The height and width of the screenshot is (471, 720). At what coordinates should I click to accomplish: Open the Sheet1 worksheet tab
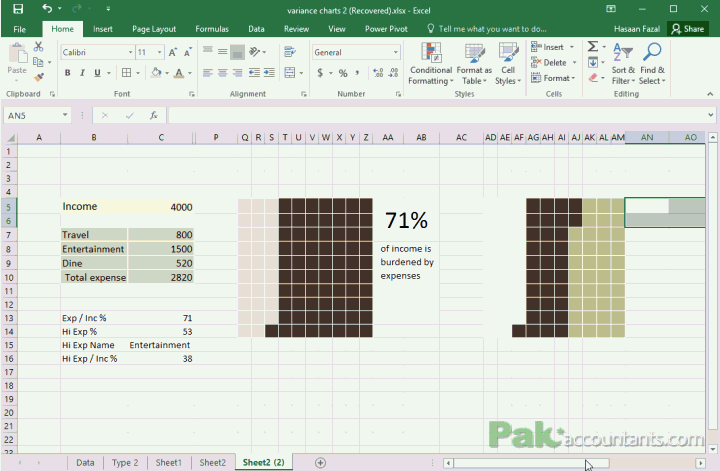(x=169, y=462)
